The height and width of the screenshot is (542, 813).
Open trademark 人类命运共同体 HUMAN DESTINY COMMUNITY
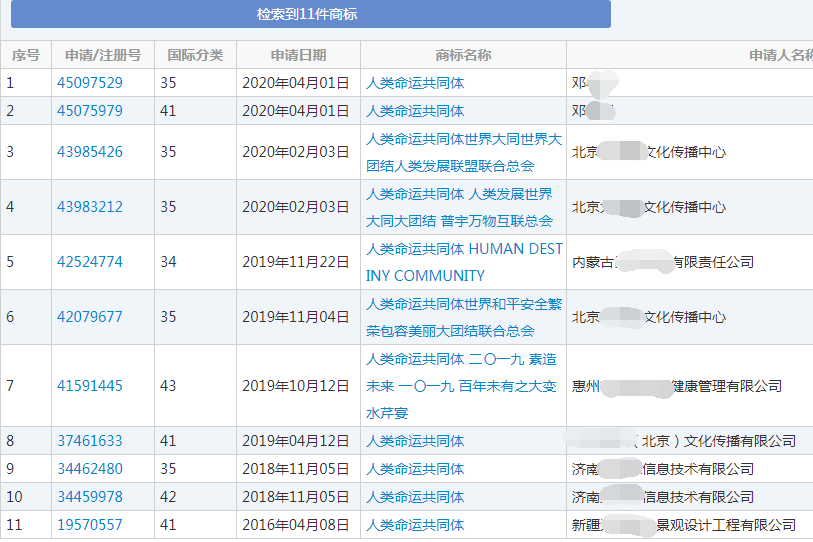tap(464, 262)
